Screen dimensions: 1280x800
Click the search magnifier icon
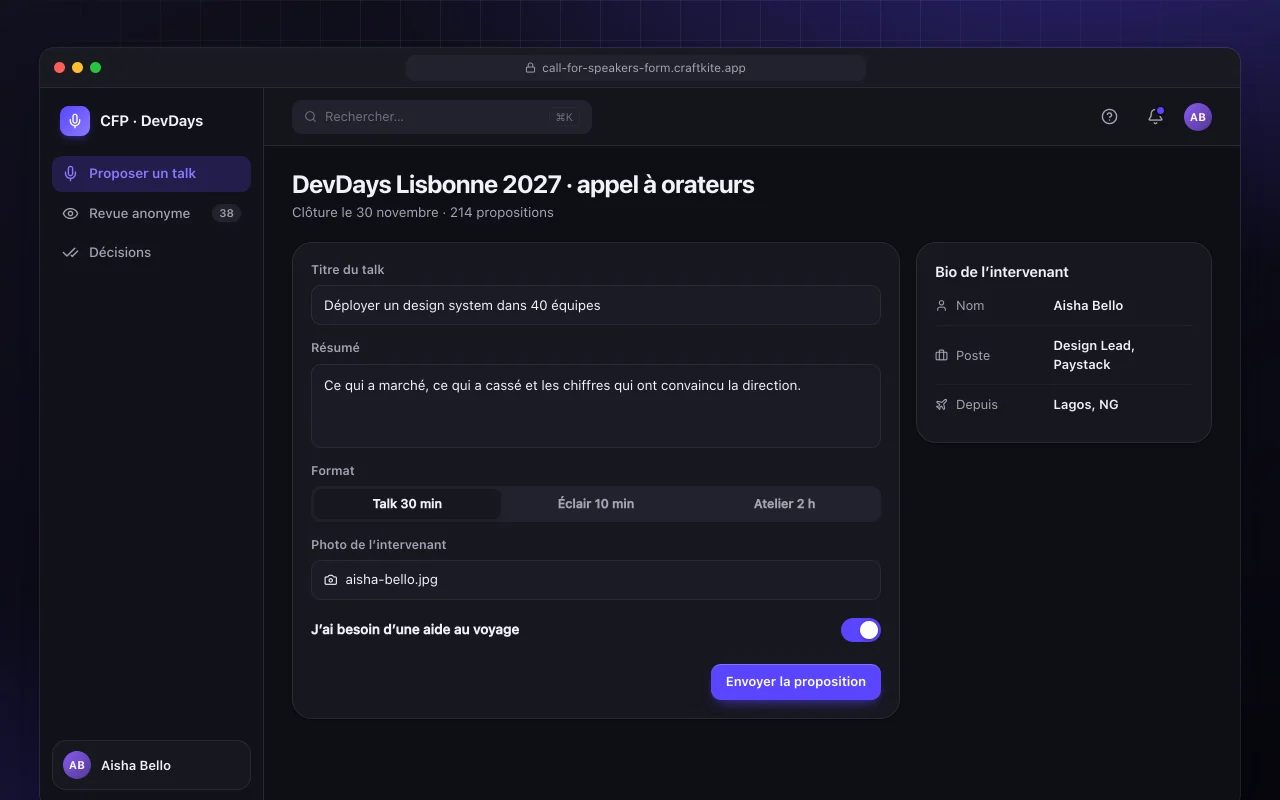(x=311, y=117)
